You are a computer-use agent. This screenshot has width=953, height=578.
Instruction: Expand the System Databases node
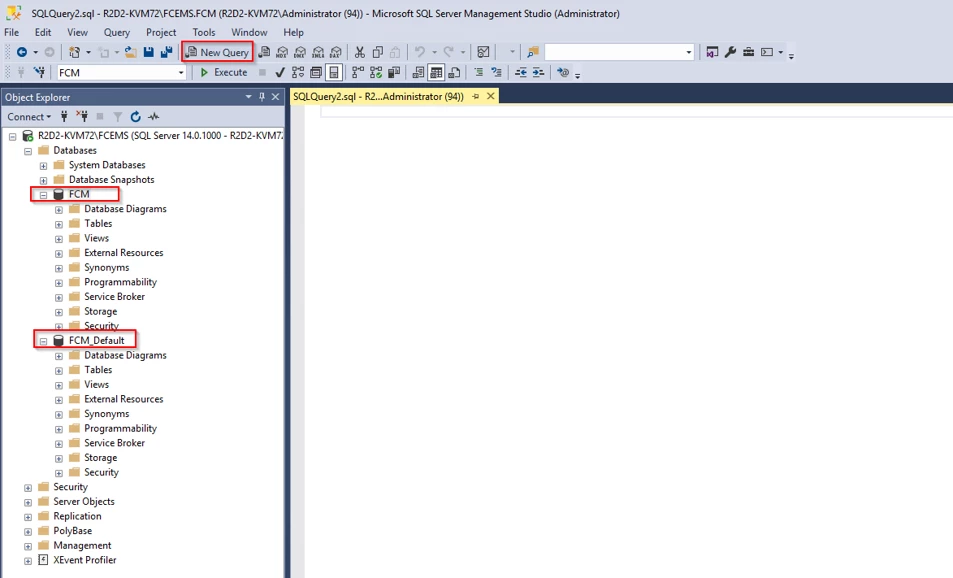click(43, 165)
